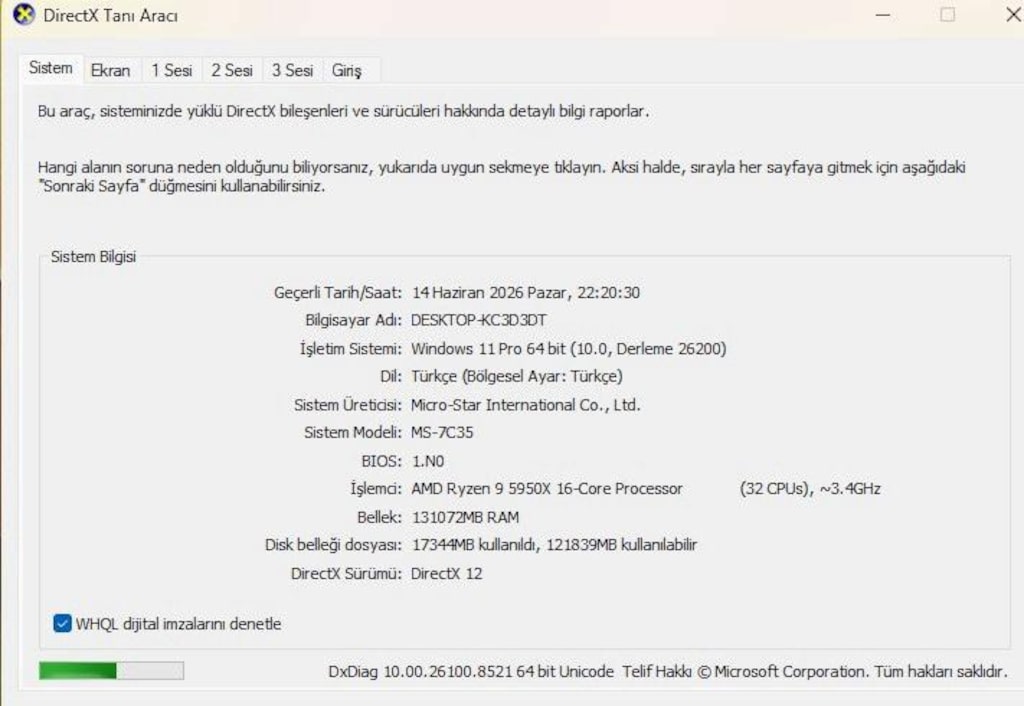Click the (32 CPUs), ~3.4GHz text
1024x706 pixels.
[x=810, y=489]
